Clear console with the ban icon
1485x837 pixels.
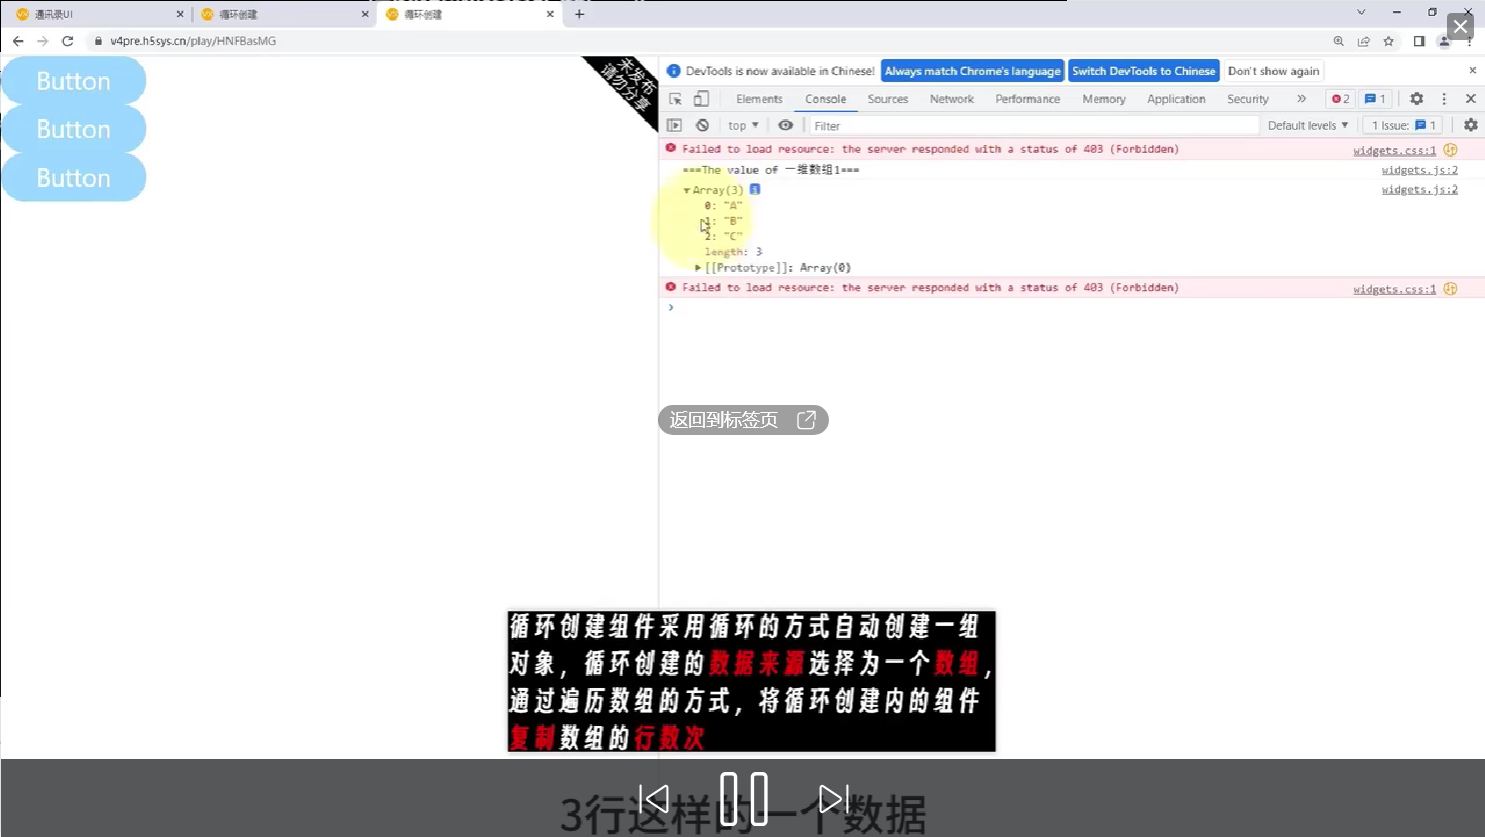[x=702, y=125]
